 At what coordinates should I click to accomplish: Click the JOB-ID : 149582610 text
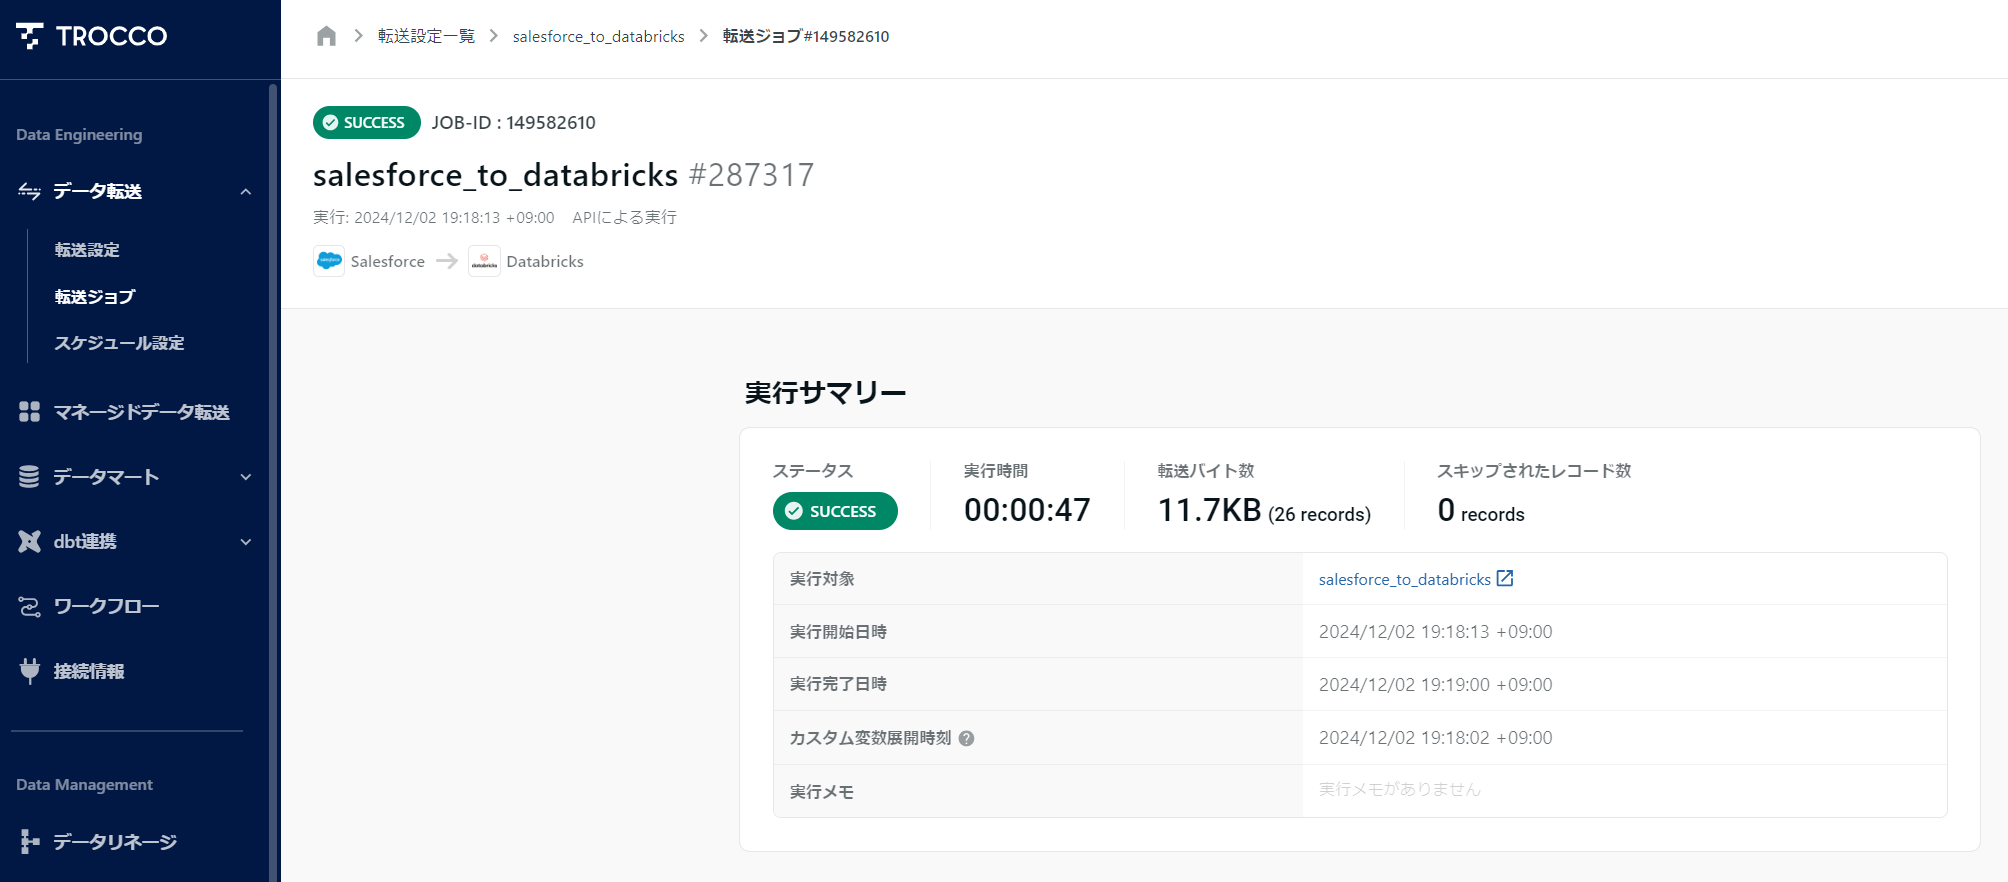[514, 122]
